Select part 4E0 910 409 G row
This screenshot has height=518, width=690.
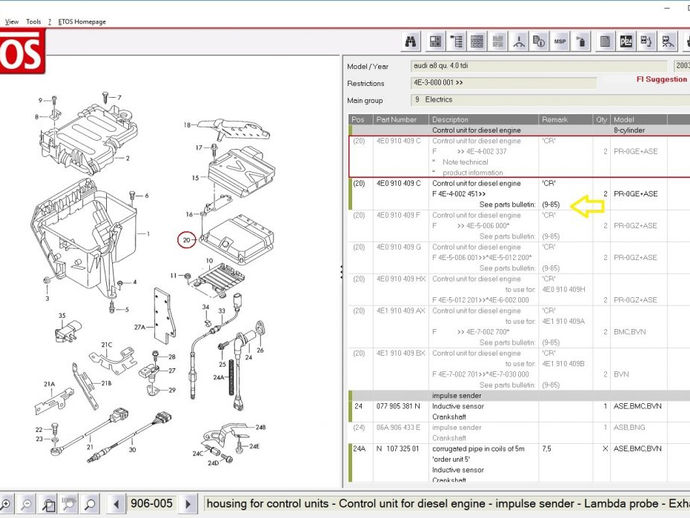point(519,257)
